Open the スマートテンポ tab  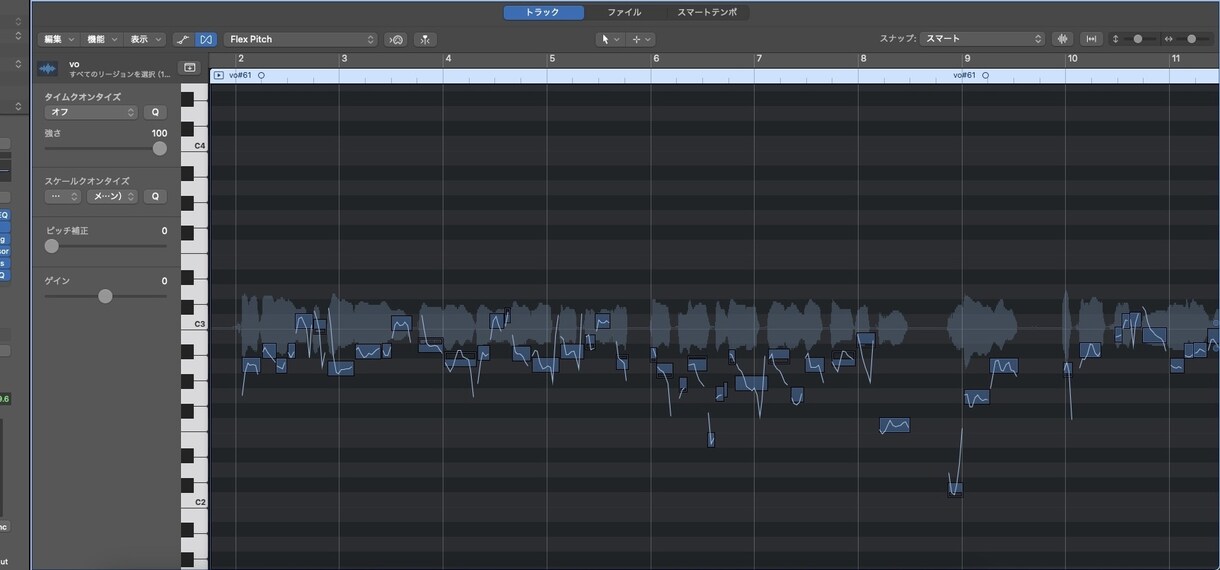pos(706,12)
